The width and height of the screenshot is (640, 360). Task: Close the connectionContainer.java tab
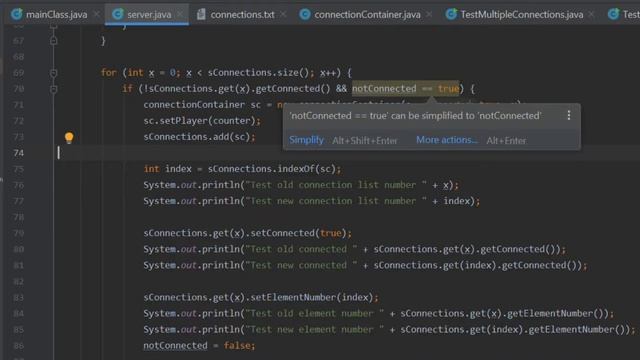[429, 15]
